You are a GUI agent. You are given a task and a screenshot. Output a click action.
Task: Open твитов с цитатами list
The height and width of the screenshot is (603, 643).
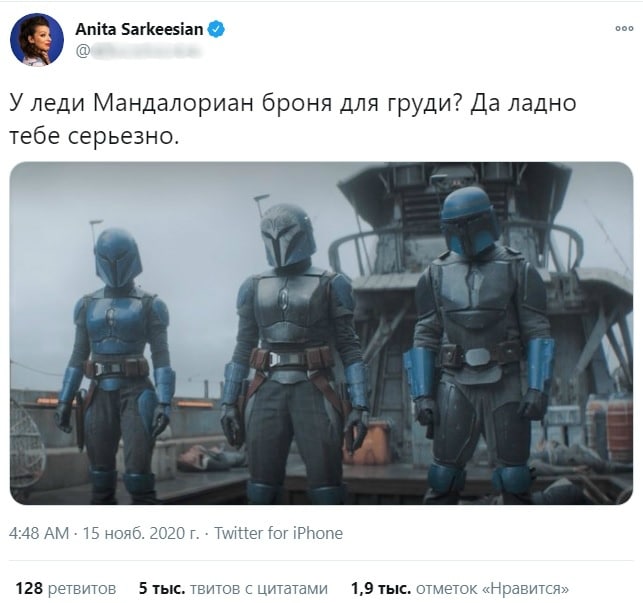[x=258, y=589]
